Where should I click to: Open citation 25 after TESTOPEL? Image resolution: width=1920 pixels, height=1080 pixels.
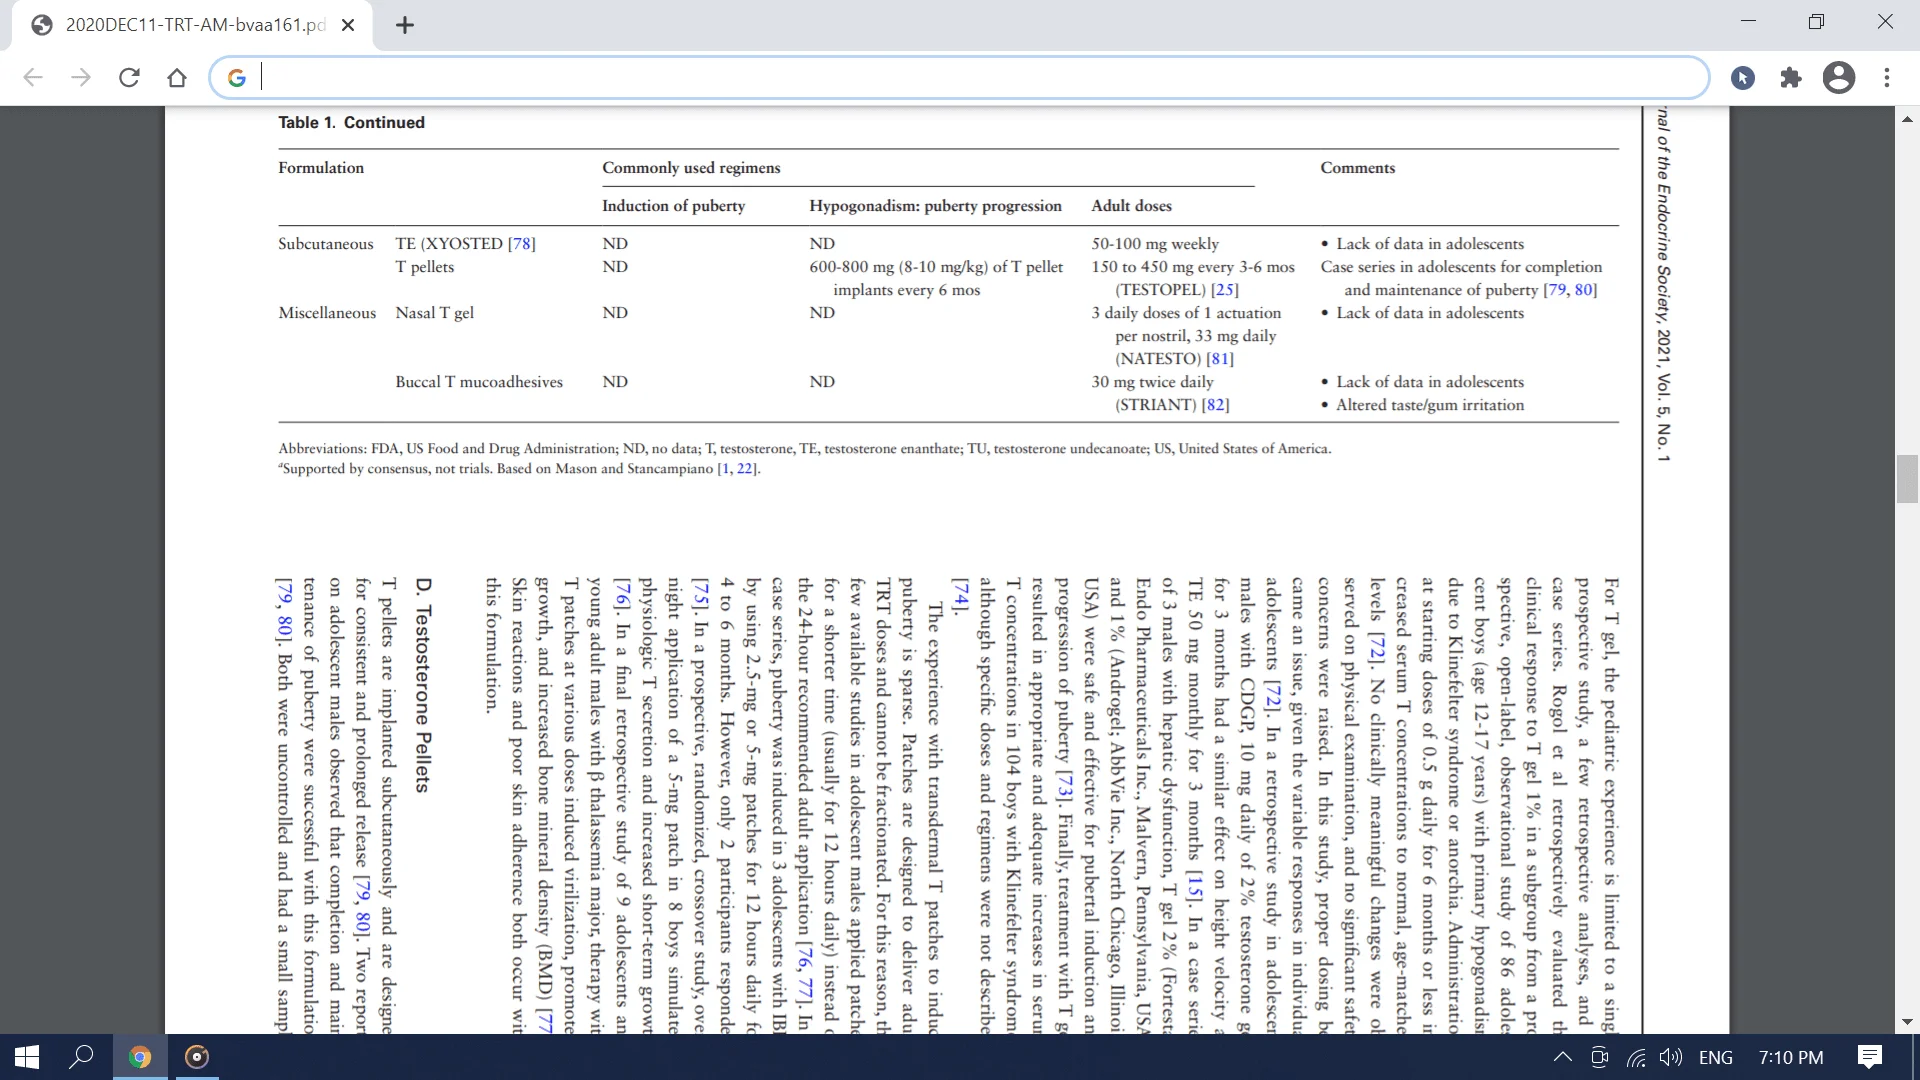pyautogui.click(x=1224, y=290)
